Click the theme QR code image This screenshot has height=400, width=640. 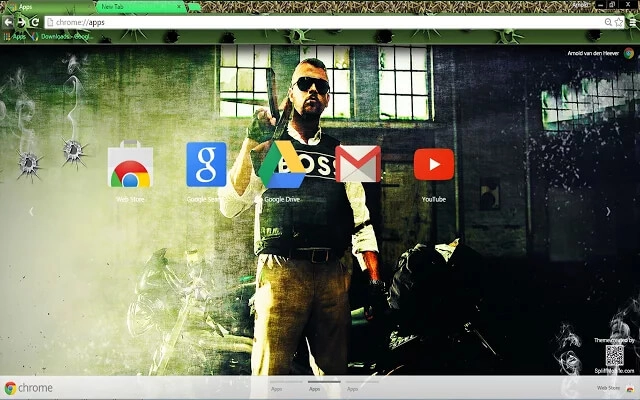point(615,356)
